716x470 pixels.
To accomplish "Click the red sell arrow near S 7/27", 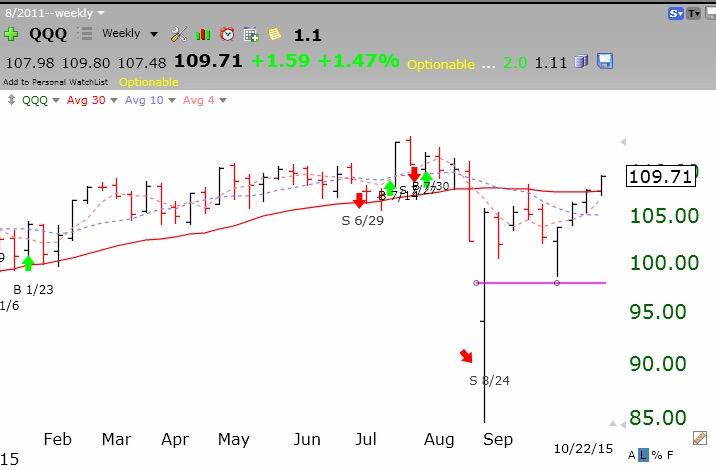I will click(x=414, y=174).
